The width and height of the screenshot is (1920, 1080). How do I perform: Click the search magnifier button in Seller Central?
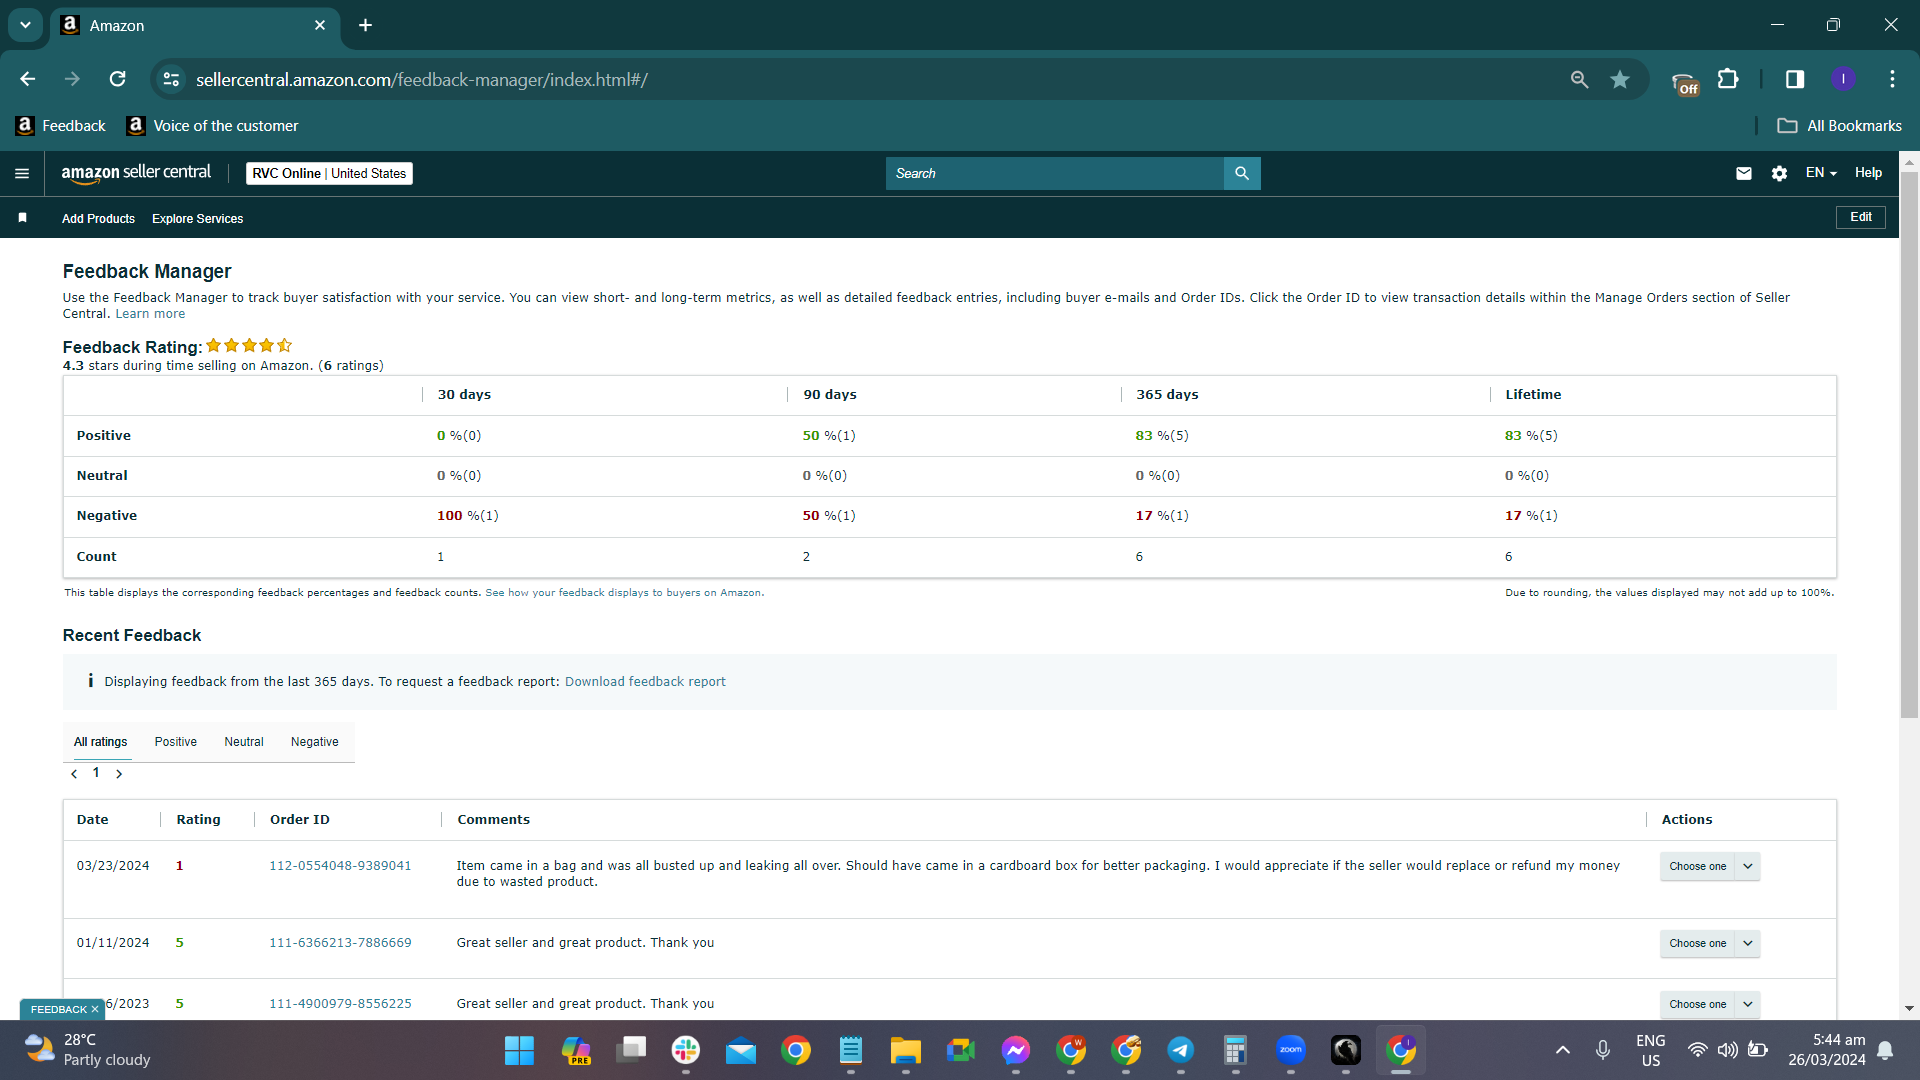click(1242, 173)
